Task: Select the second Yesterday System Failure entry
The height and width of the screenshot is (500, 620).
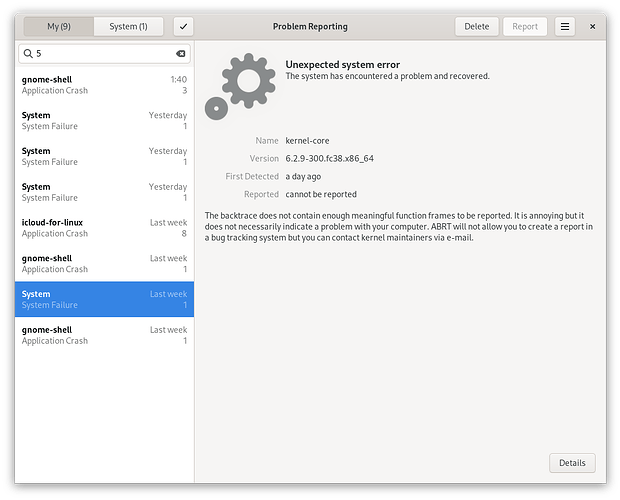Action: [104, 157]
